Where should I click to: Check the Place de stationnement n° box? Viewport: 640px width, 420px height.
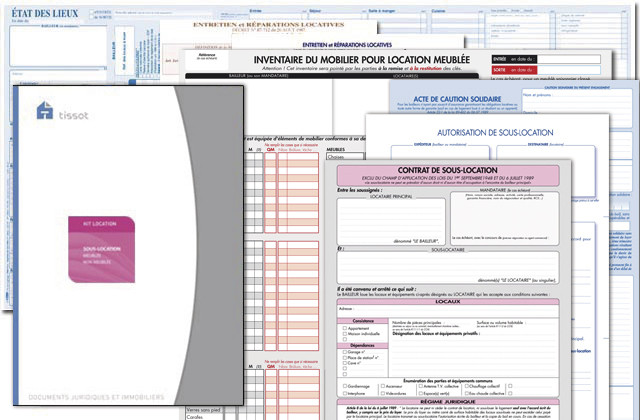coord(345,357)
